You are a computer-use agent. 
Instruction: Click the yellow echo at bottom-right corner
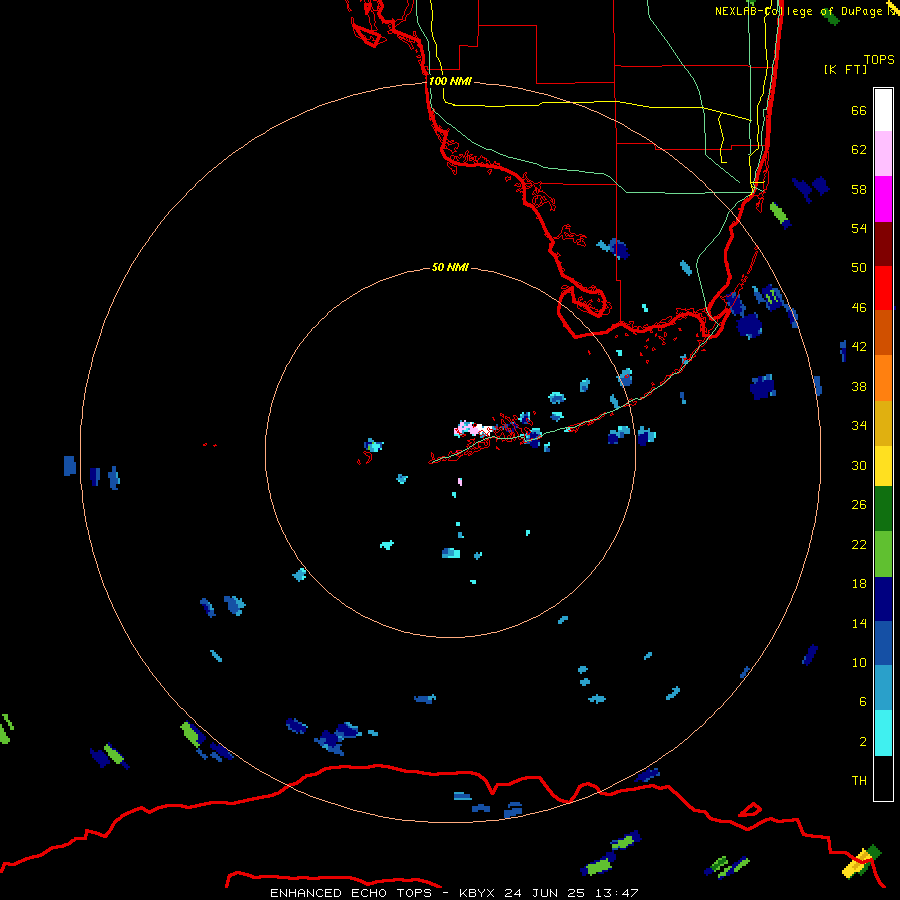point(858,863)
